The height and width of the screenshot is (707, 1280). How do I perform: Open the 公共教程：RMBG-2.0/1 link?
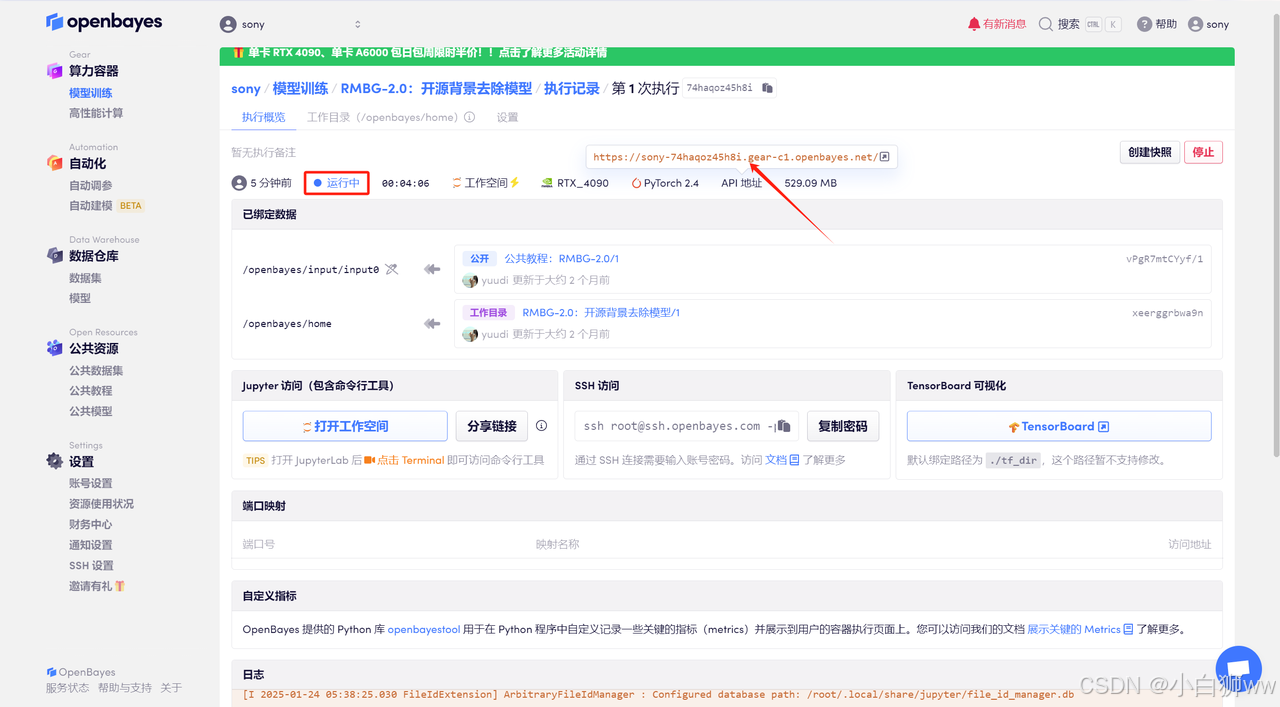click(561, 258)
